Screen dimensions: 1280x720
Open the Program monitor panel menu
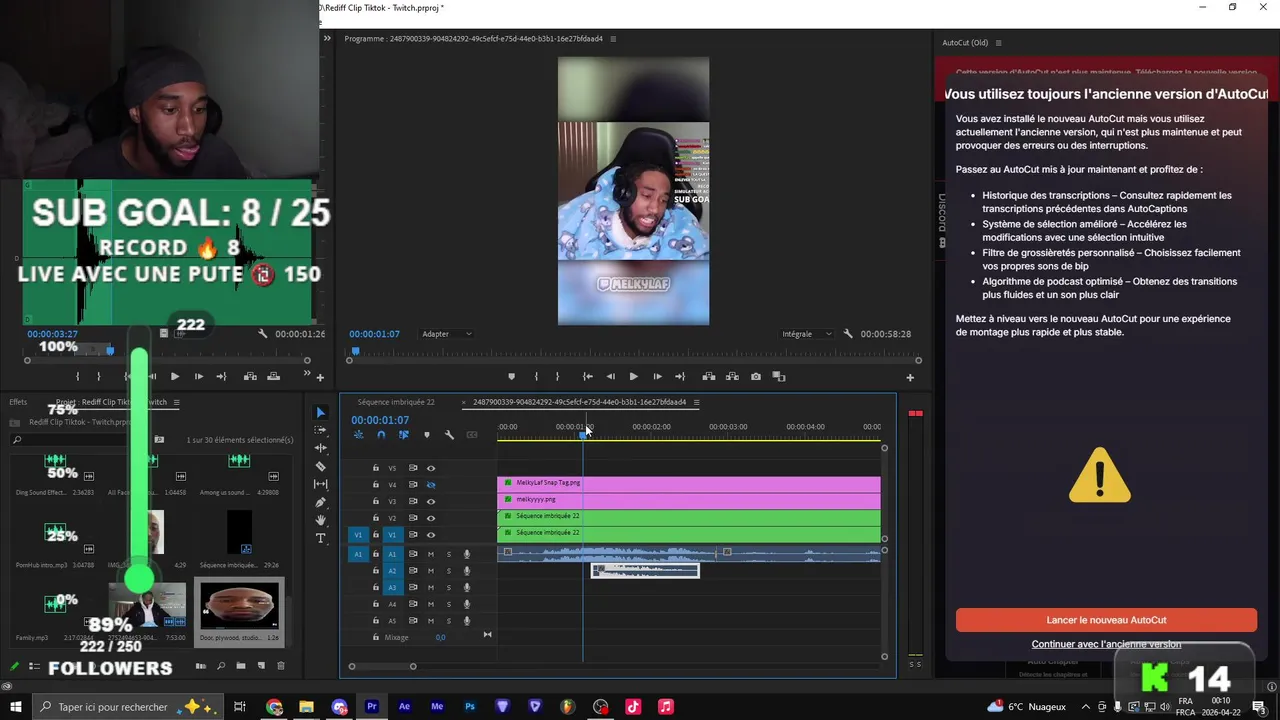coord(613,39)
